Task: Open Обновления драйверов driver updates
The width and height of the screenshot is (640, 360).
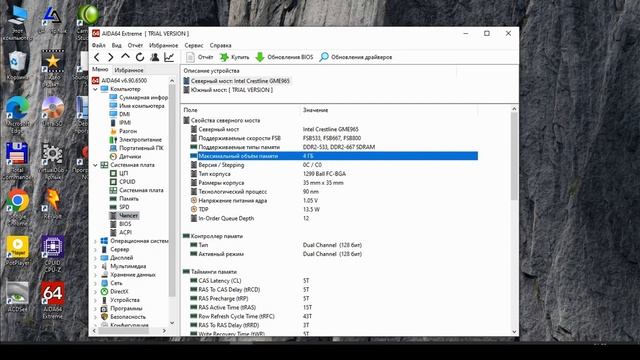Action: pyautogui.click(x=356, y=57)
